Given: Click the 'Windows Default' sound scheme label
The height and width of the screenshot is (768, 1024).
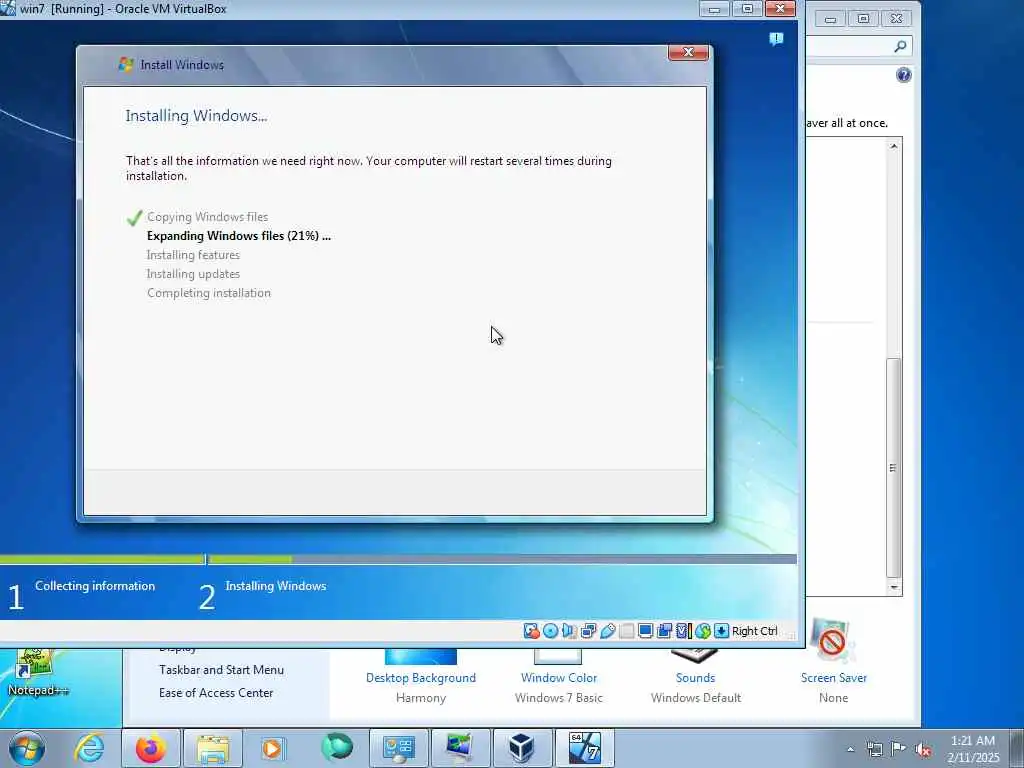Looking at the screenshot, I should [696, 697].
